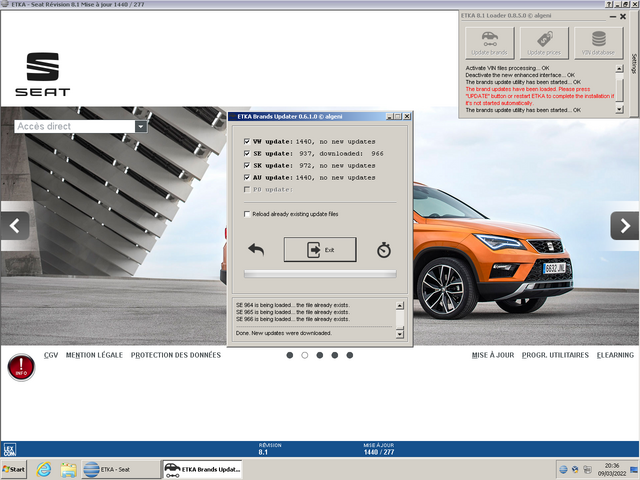Go to next slide with right arrow
The image size is (640, 480).
pyautogui.click(x=624, y=226)
